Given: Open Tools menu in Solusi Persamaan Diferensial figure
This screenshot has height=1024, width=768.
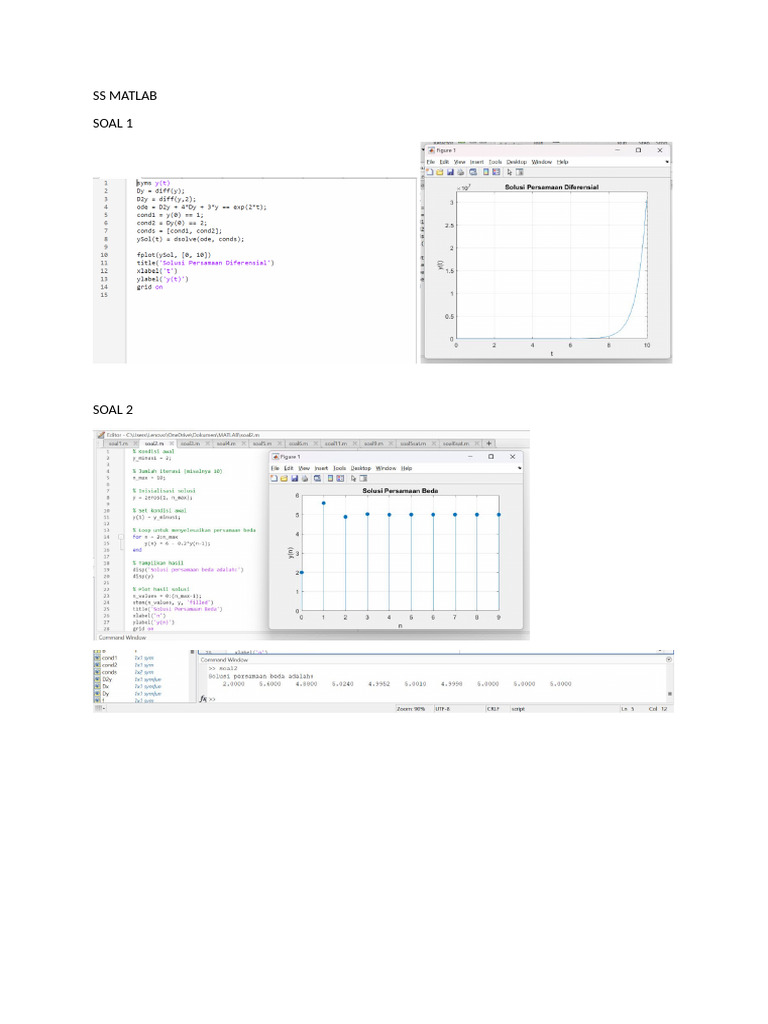Looking at the screenshot, I should click(x=495, y=162).
